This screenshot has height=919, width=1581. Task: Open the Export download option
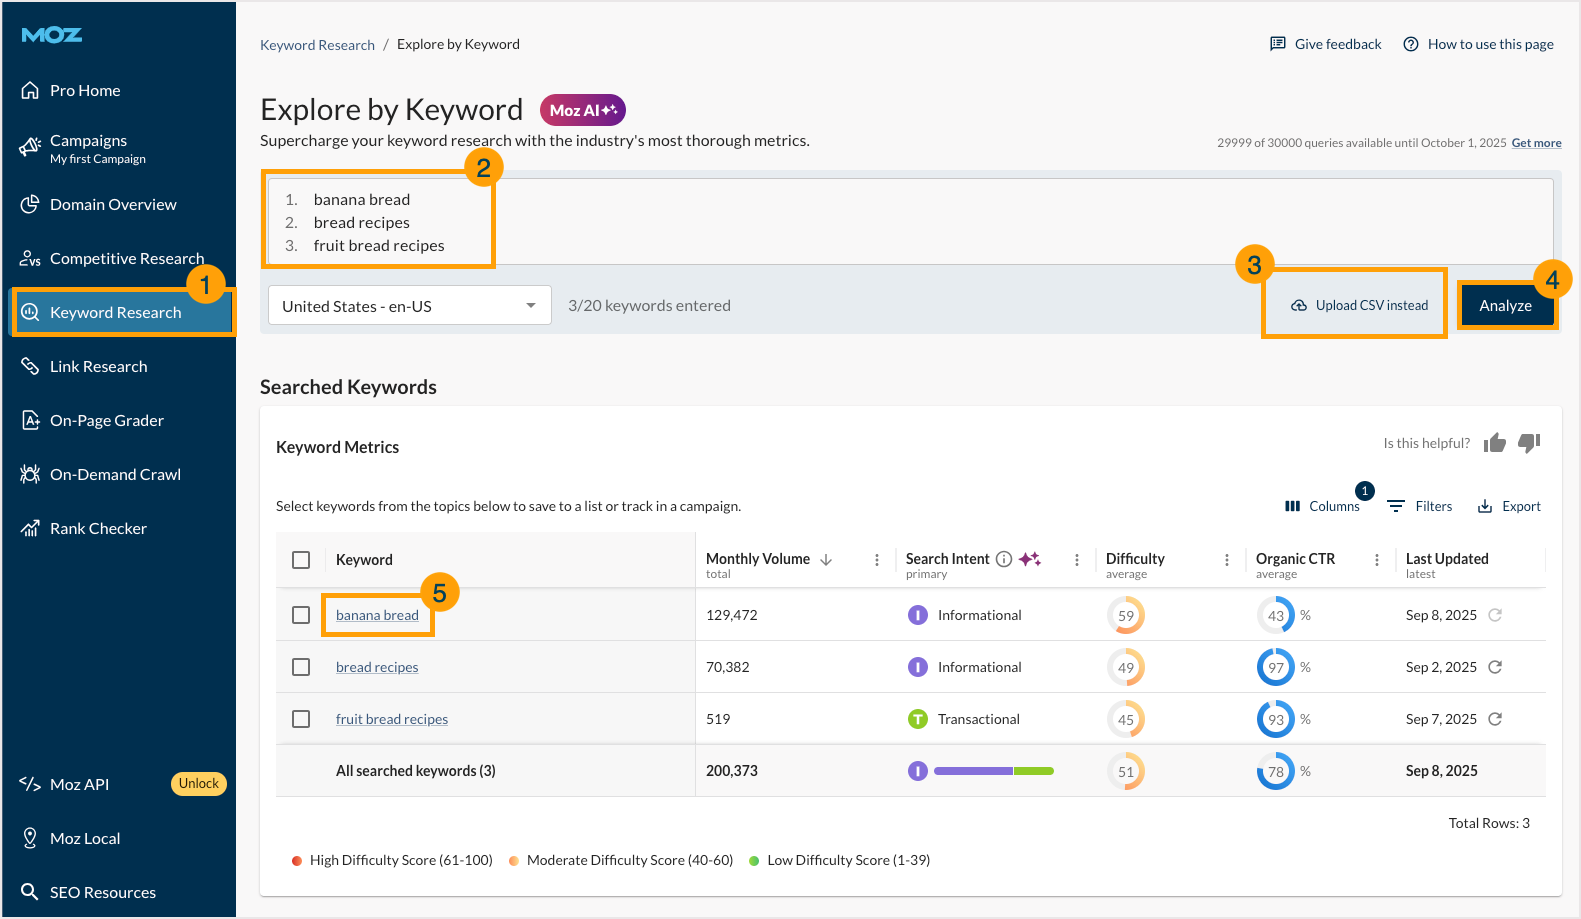pyautogui.click(x=1509, y=506)
